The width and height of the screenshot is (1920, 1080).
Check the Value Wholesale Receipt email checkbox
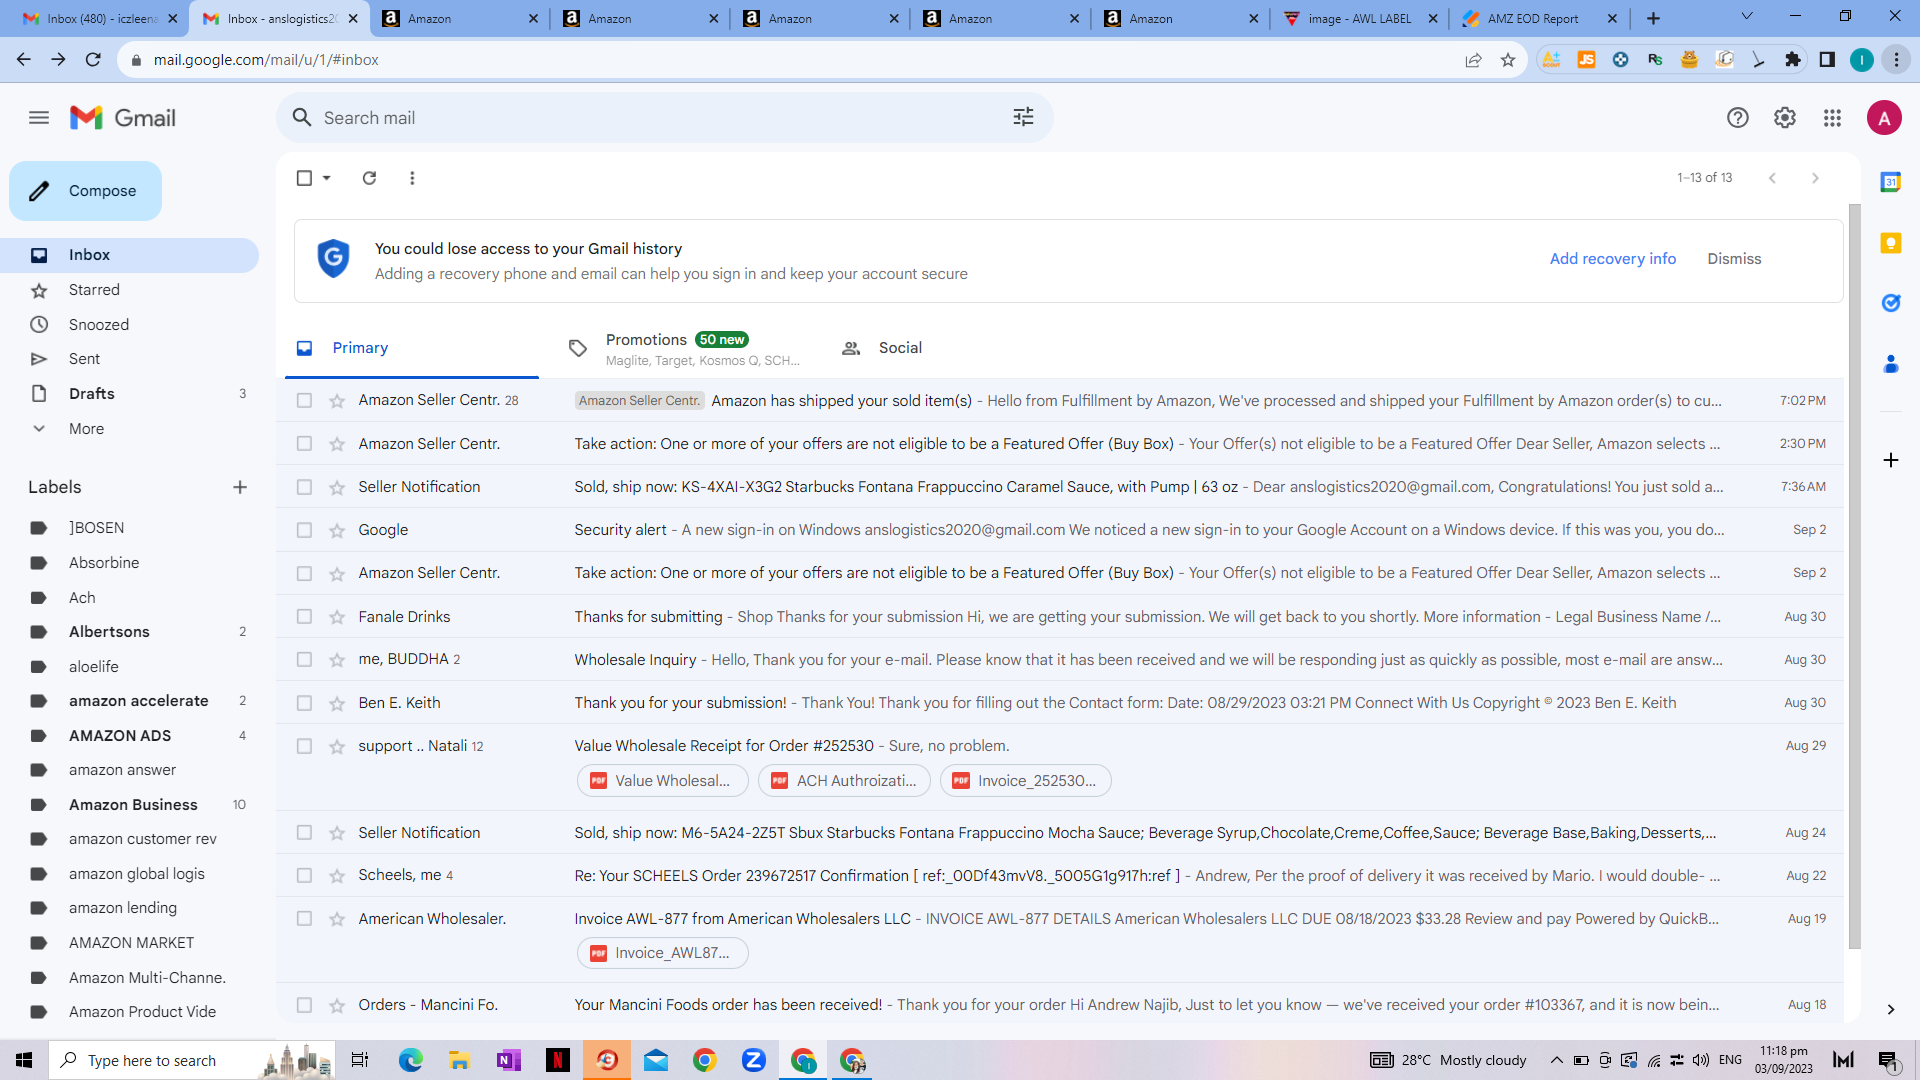(x=304, y=746)
